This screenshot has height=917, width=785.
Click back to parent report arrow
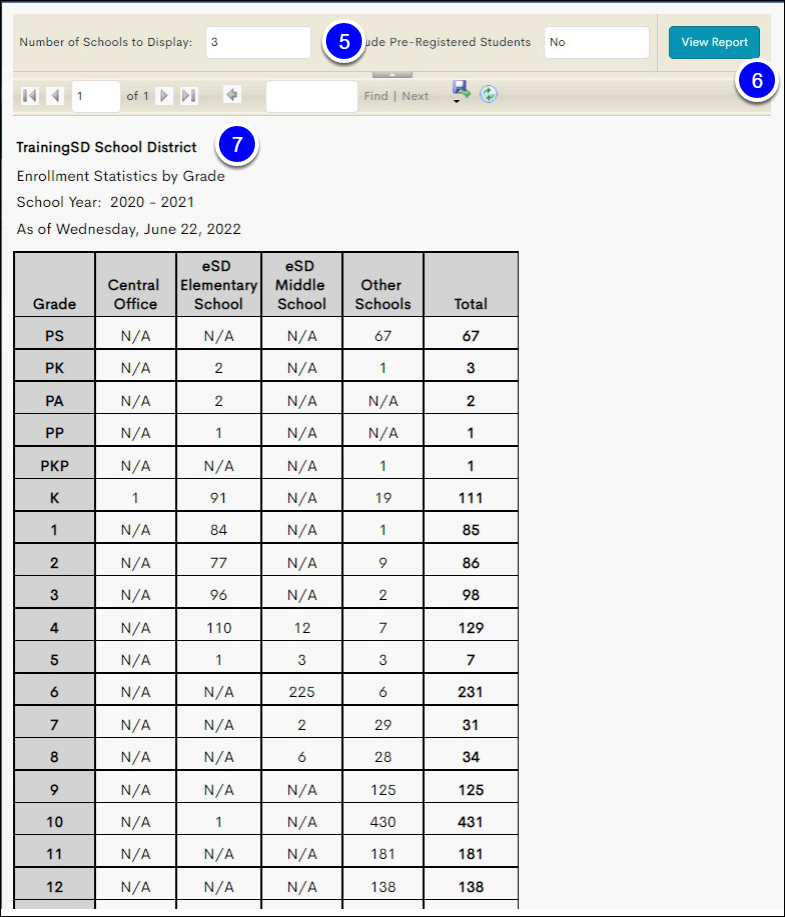pos(232,95)
